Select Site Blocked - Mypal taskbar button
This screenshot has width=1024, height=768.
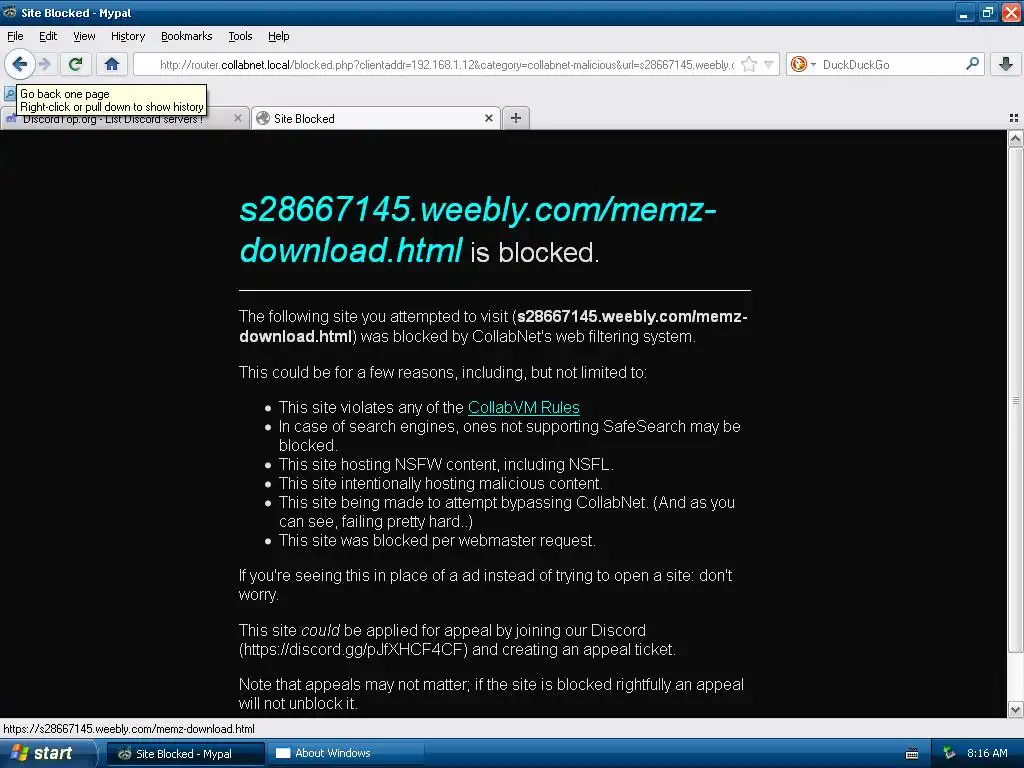click(x=185, y=754)
